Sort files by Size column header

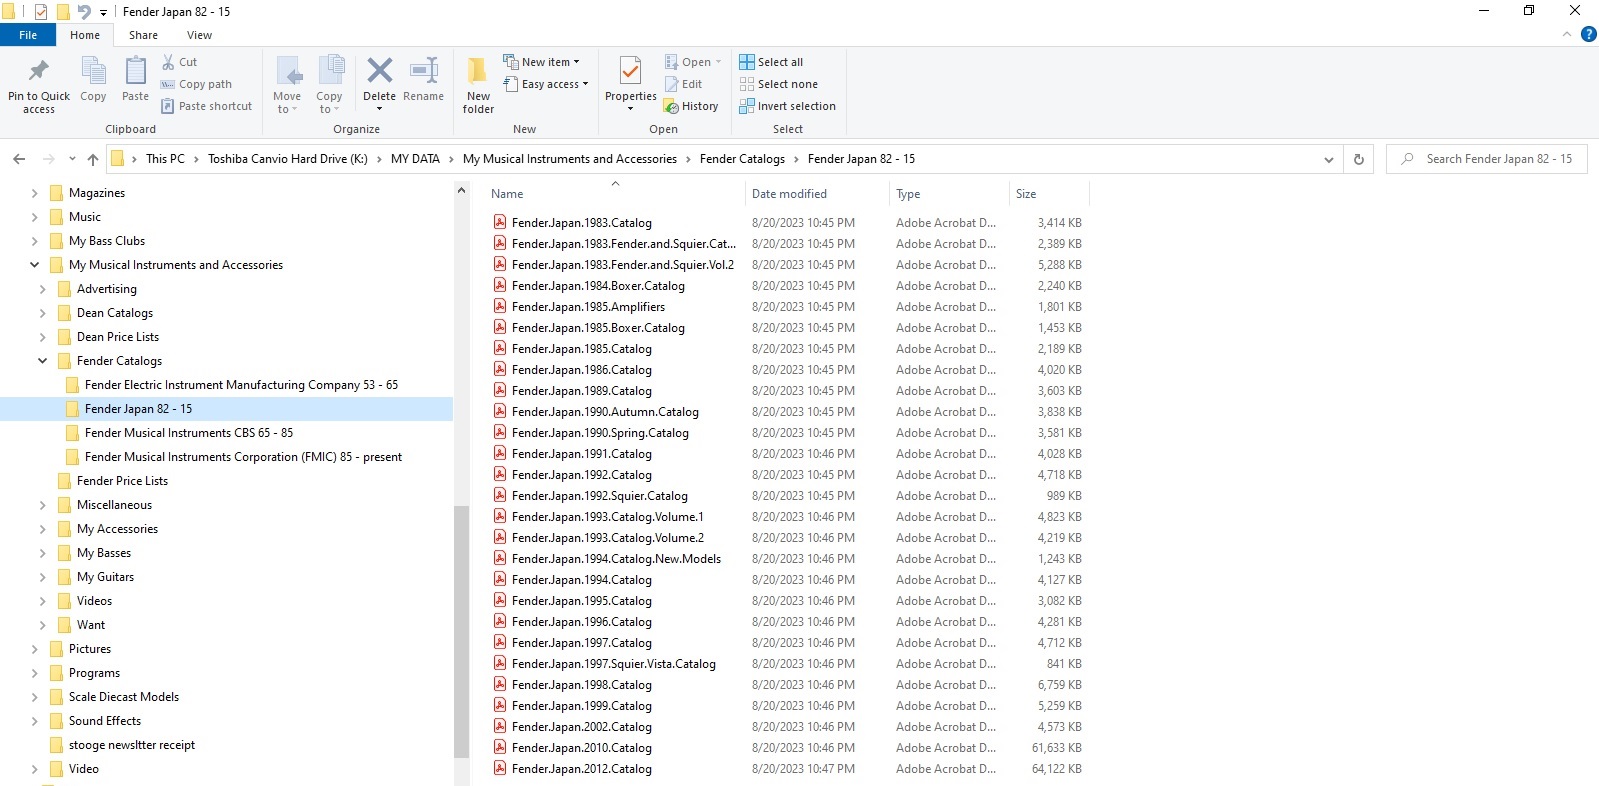[1048, 194]
